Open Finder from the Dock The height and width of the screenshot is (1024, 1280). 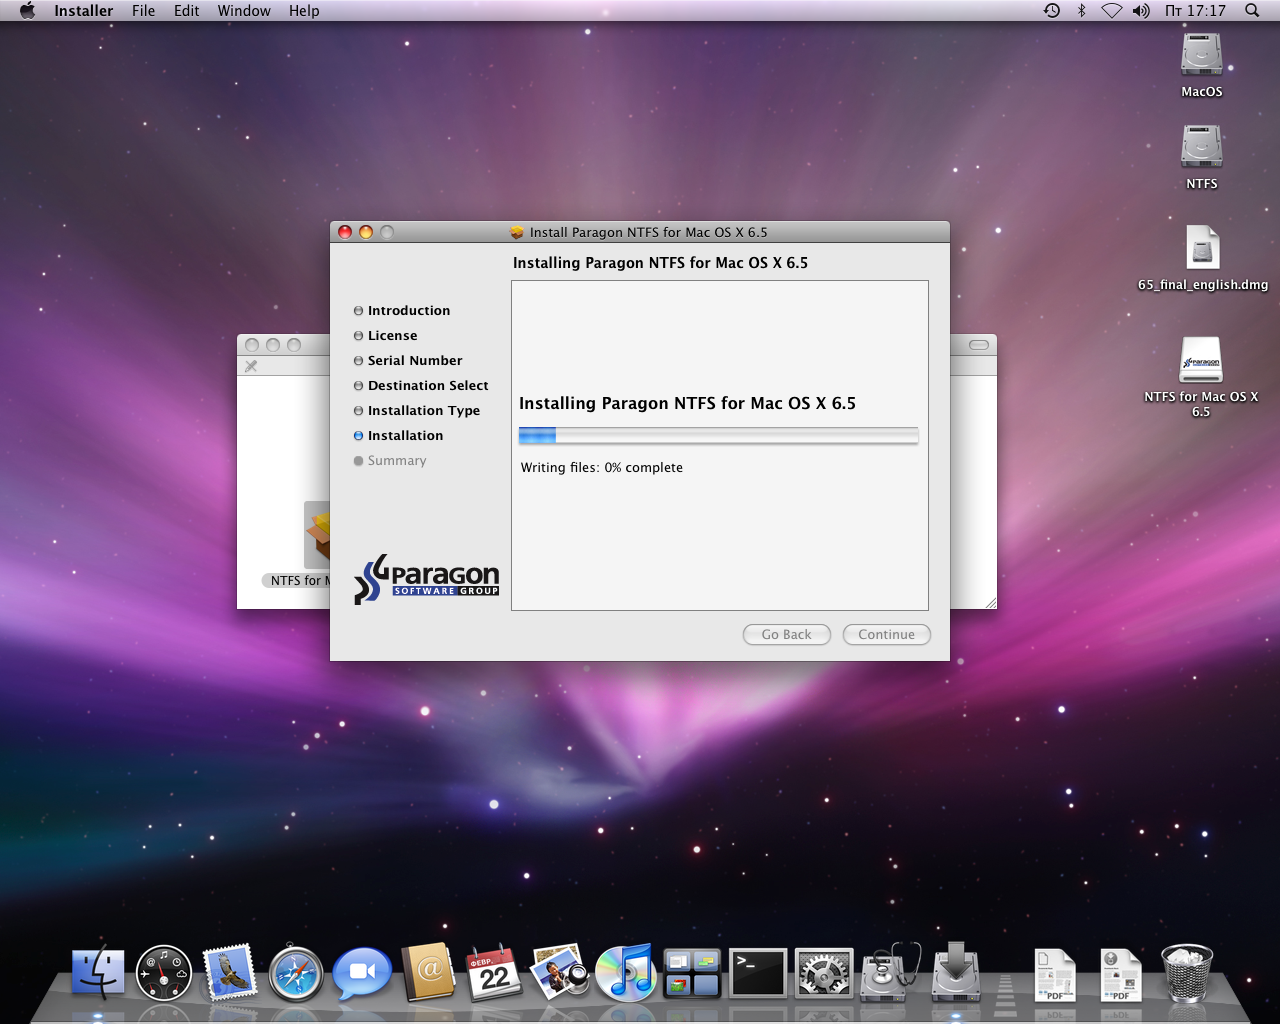[x=98, y=974]
